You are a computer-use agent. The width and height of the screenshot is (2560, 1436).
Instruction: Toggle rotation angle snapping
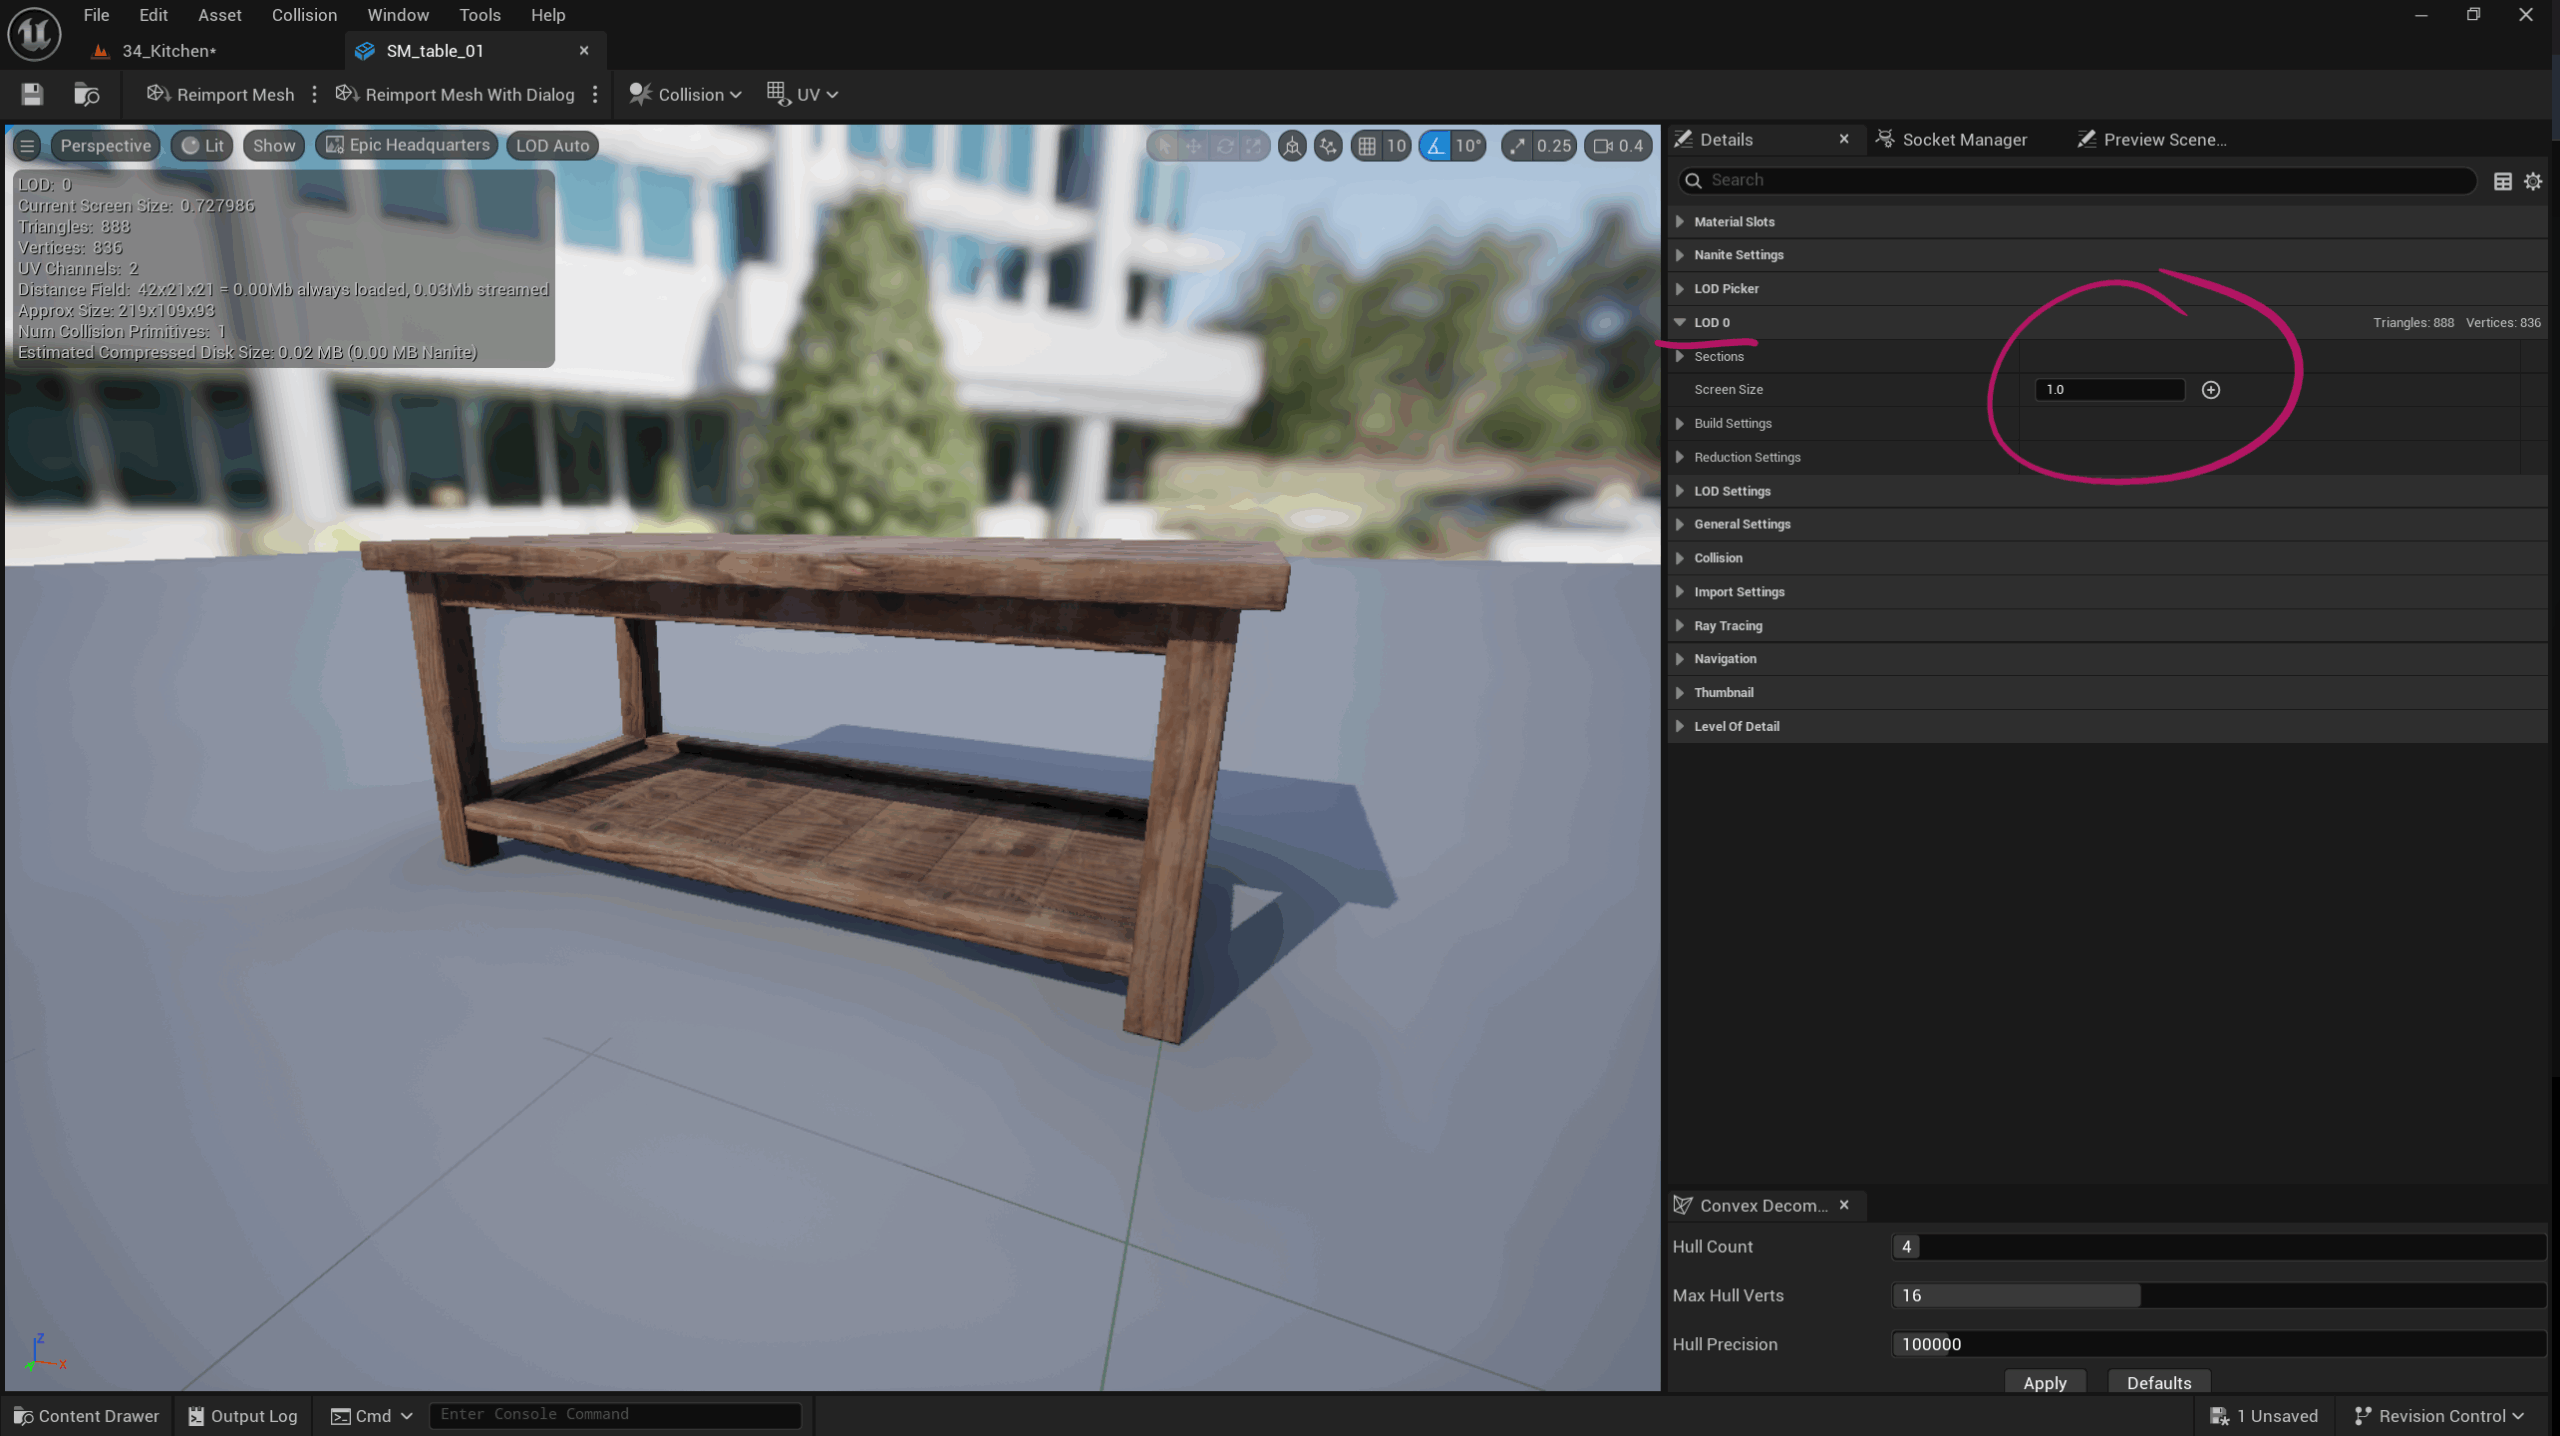tap(1435, 146)
